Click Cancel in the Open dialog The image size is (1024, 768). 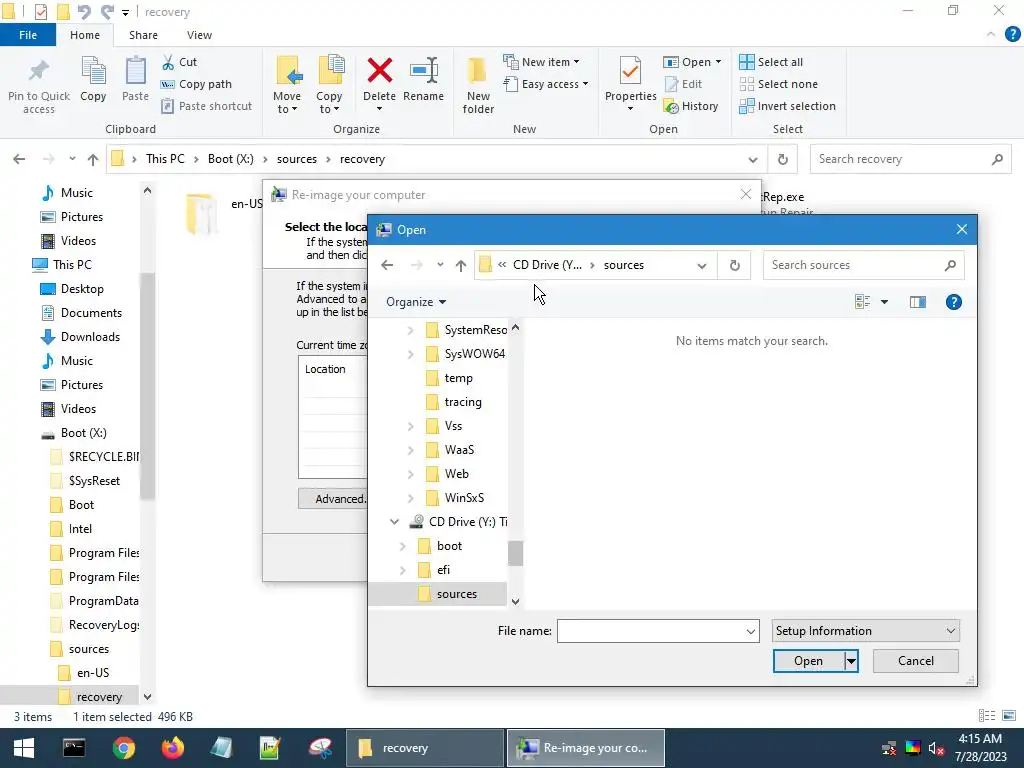(916, 661)
